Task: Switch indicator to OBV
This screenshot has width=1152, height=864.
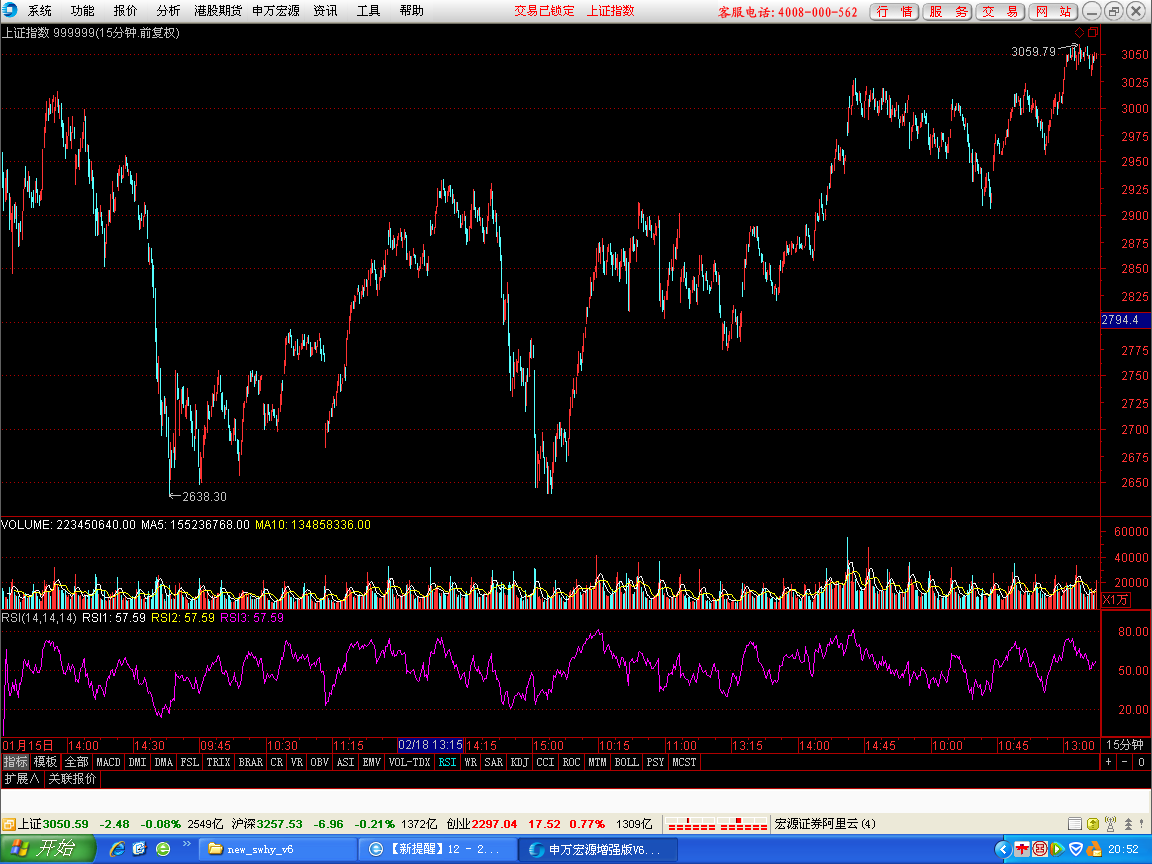Action: click(x=319, y=762)
